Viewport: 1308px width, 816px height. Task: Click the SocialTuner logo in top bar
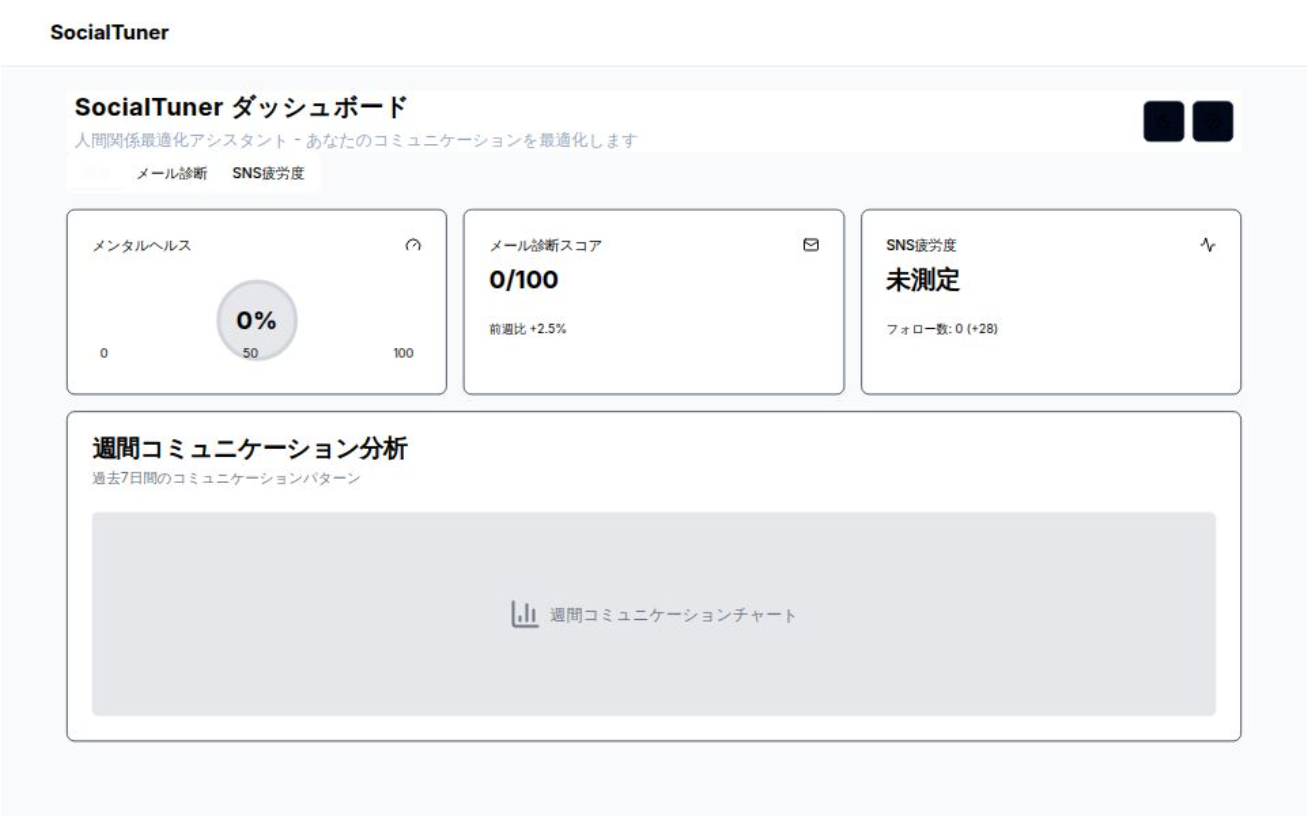(109, 33)
